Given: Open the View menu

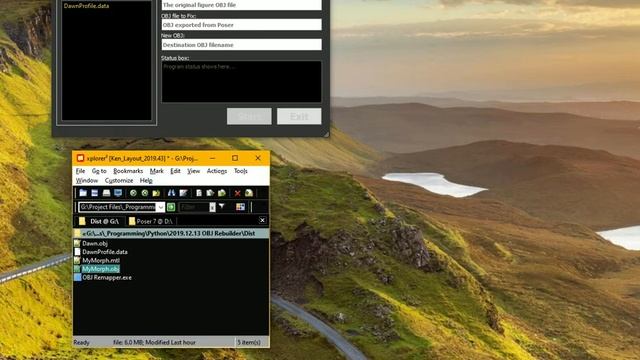Looking at the screenshot, I should tap(193, 171).
